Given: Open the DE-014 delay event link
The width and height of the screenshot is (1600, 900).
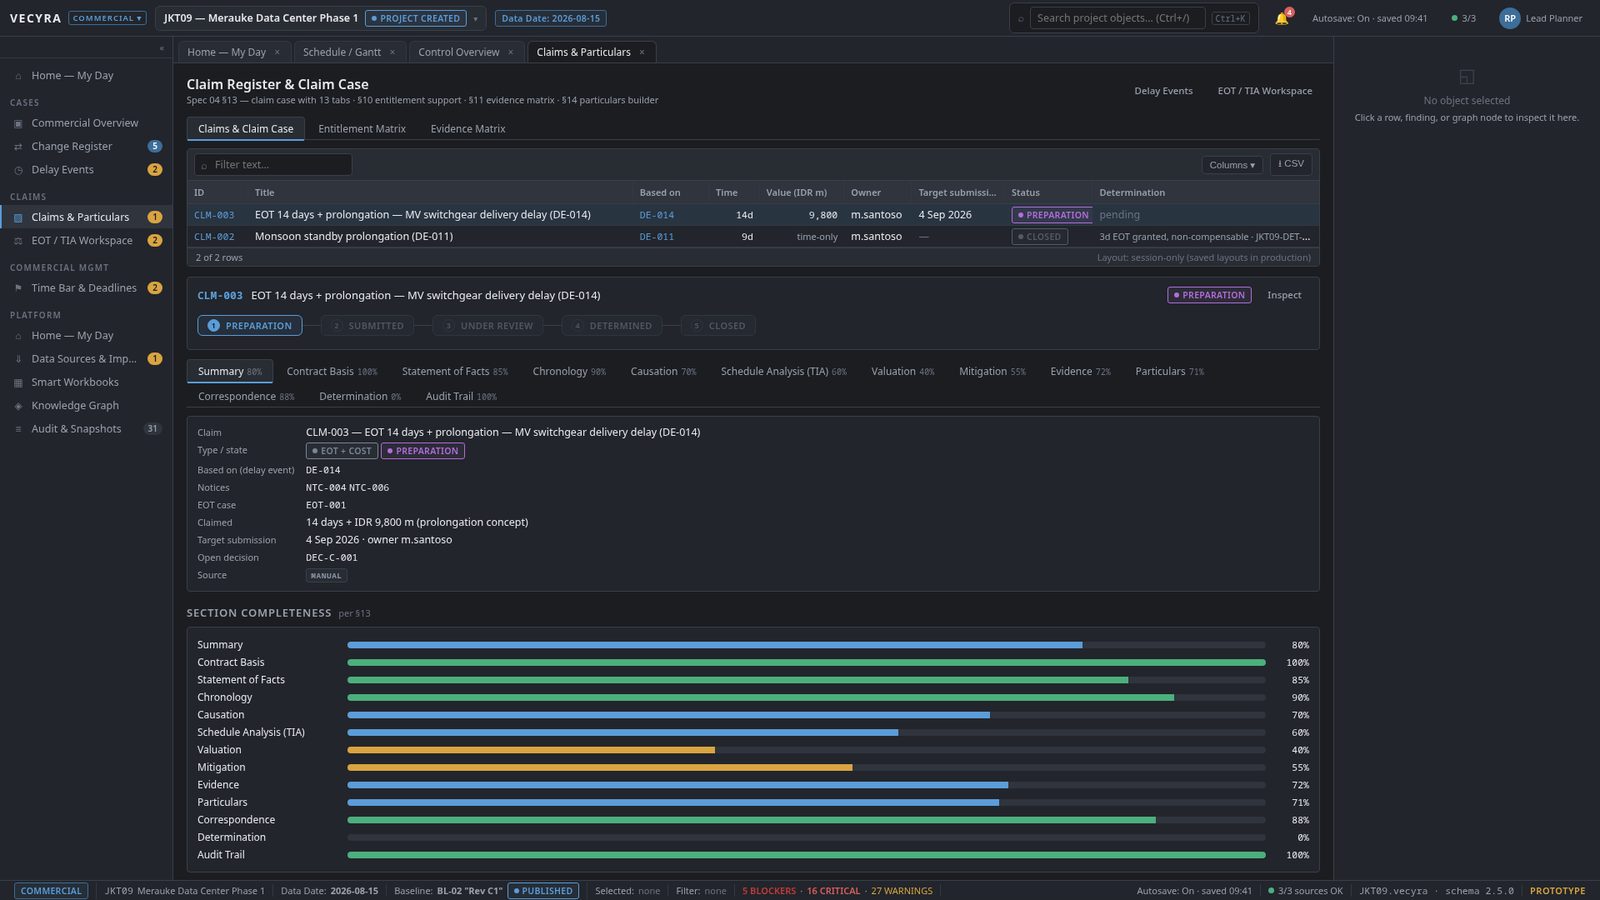Looking at the screenshot, I should pos(657,215).
